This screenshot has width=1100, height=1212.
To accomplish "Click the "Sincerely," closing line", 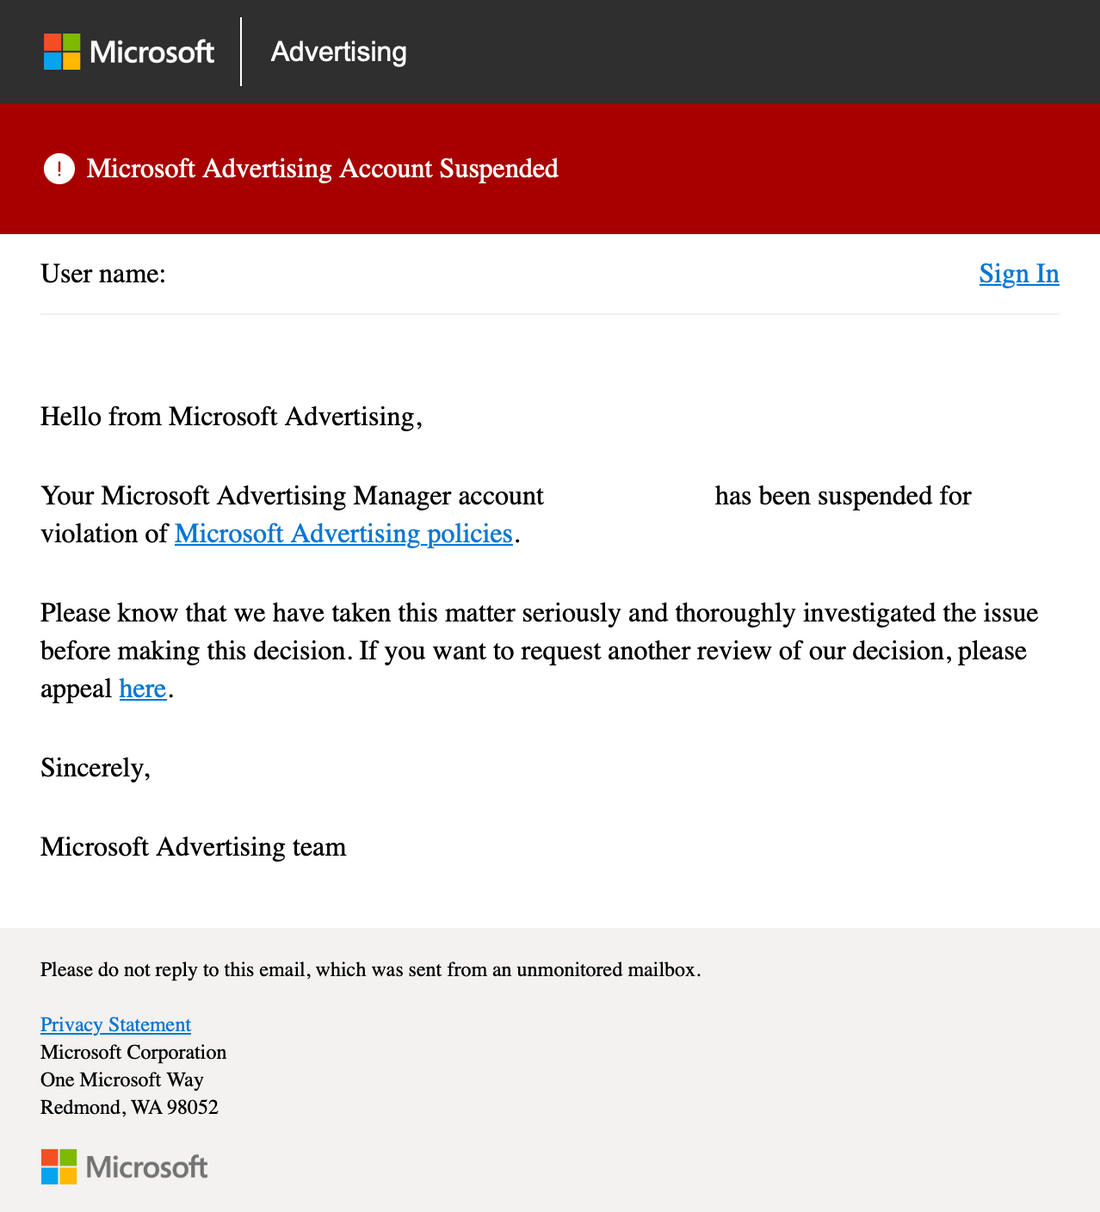I will [95, 768].
